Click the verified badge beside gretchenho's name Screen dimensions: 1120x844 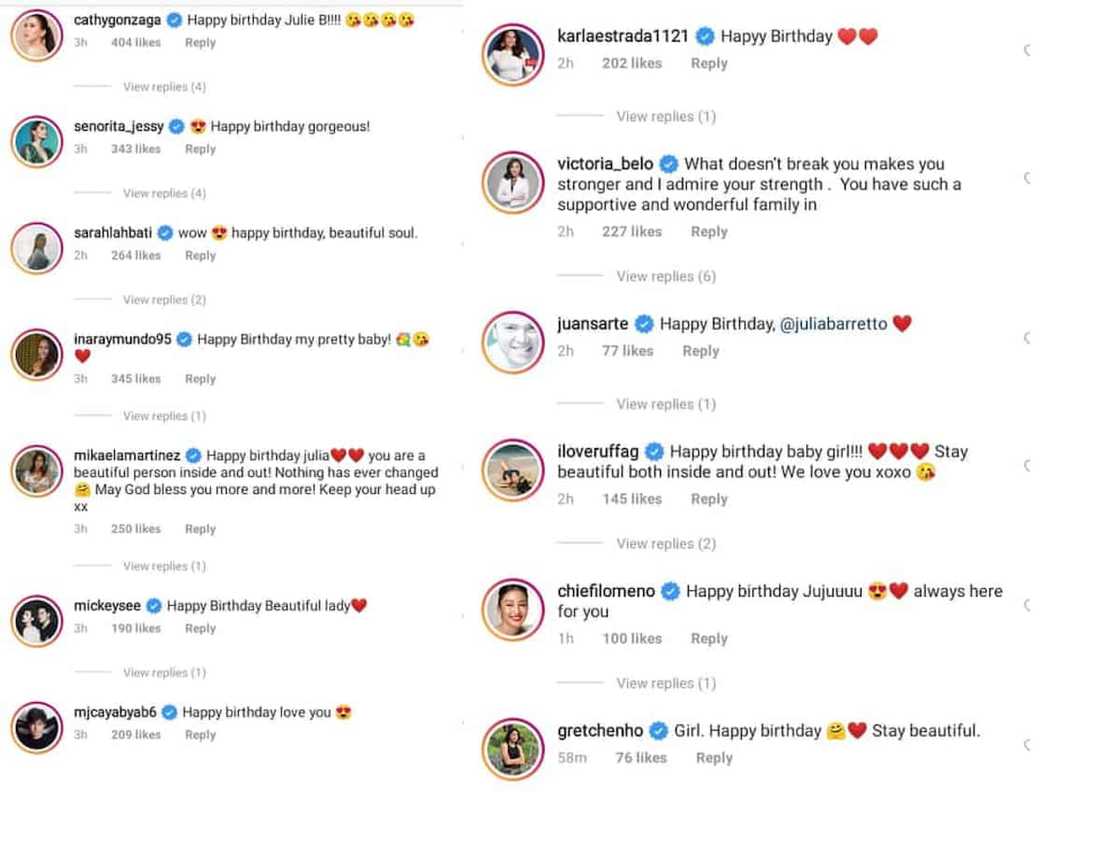[660, 731]
